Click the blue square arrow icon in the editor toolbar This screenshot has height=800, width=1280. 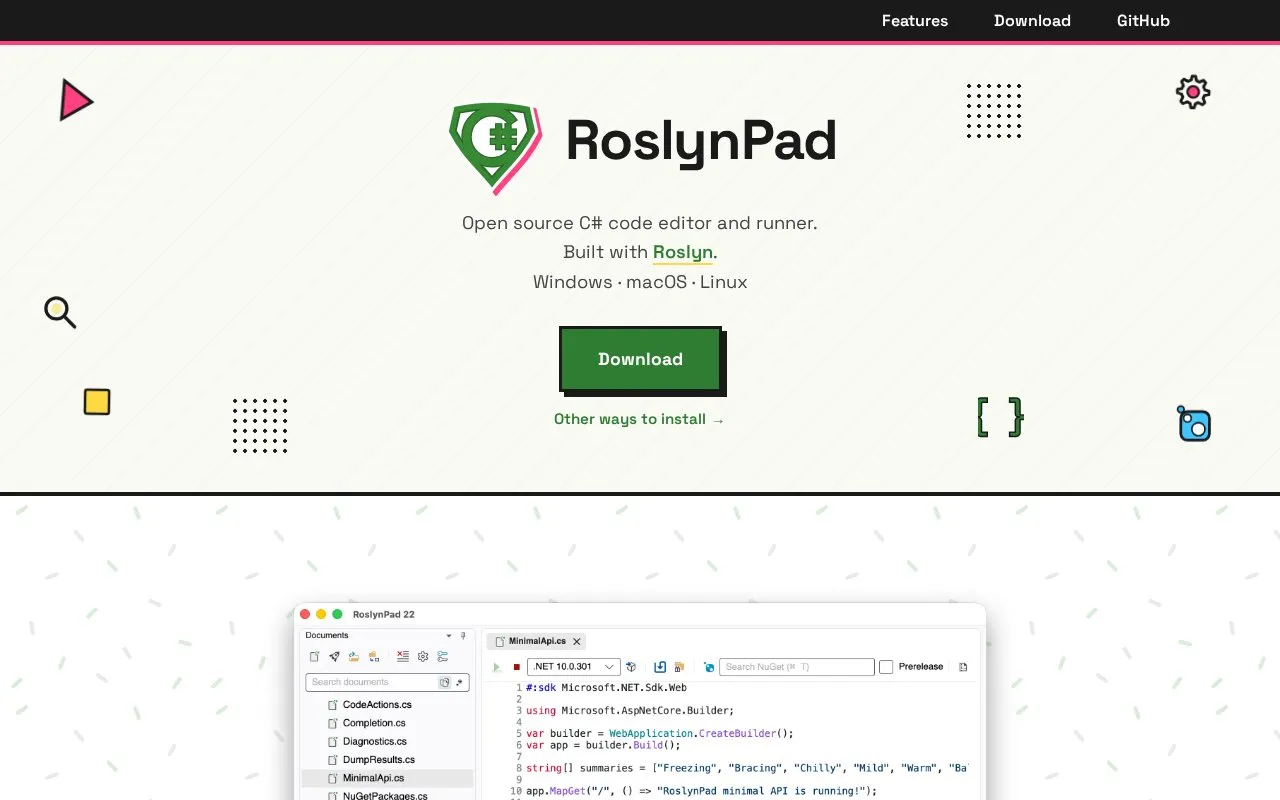pos(660,667)
